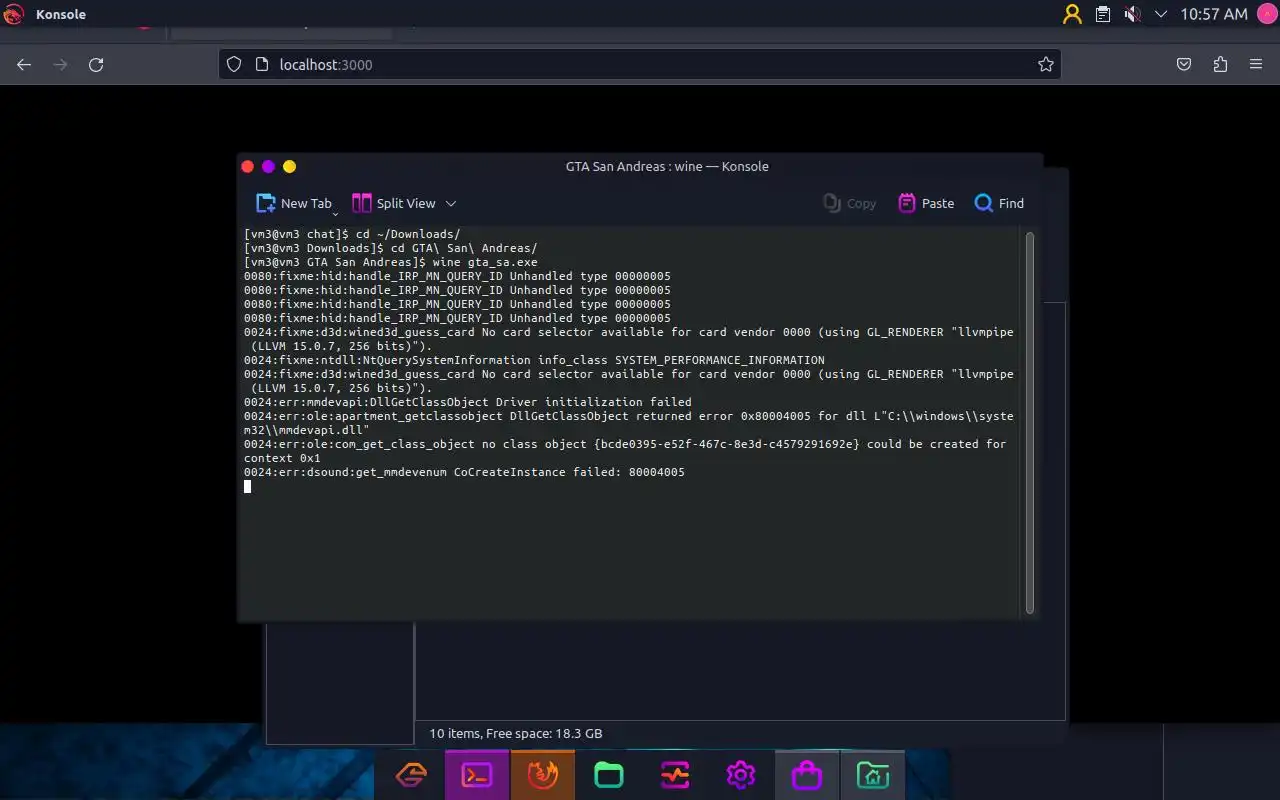Open the system monitor dock icon
This screenshot has width=1280, height=800.
[675, 775]
